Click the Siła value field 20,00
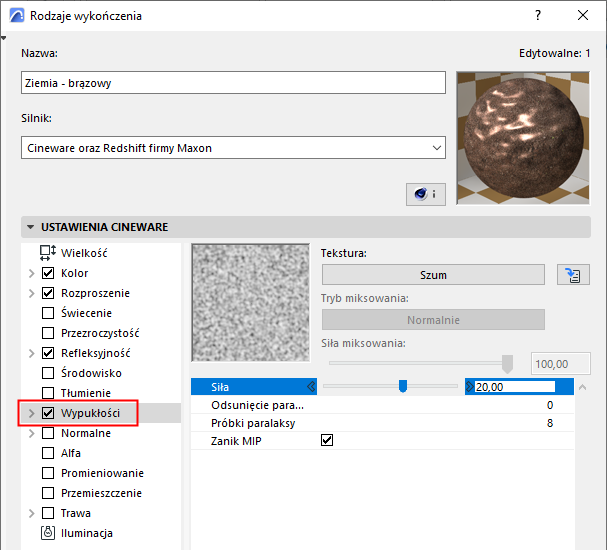 click(x=514, y=387)
